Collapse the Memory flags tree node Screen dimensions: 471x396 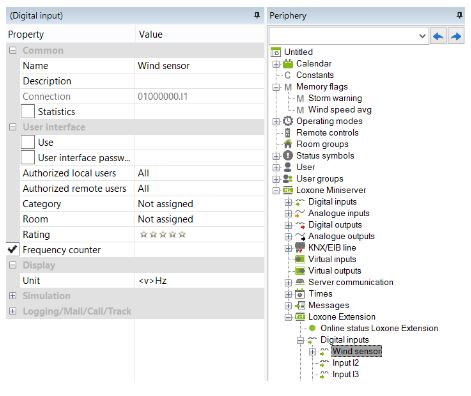[276, 87]
